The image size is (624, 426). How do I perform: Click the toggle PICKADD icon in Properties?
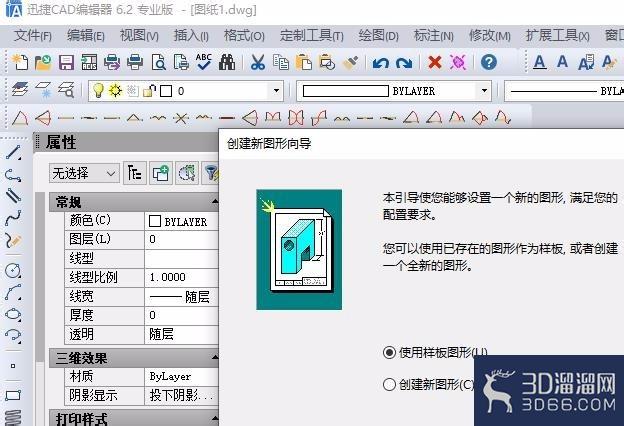[x=161, y=173]
